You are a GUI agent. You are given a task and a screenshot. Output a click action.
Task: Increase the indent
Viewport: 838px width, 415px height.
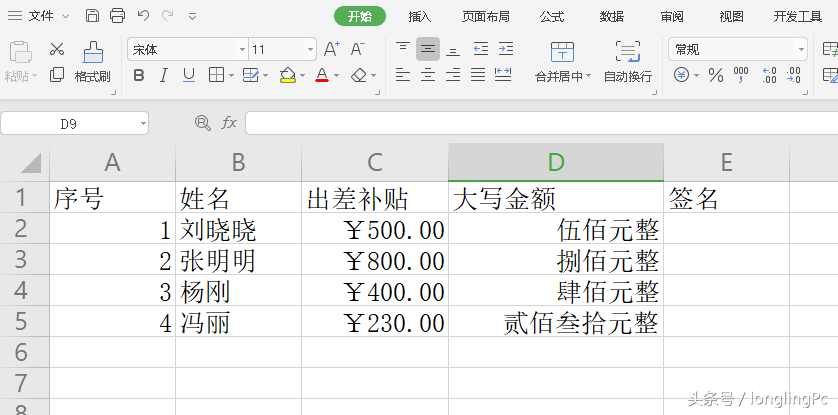click(x=506, y=49)
